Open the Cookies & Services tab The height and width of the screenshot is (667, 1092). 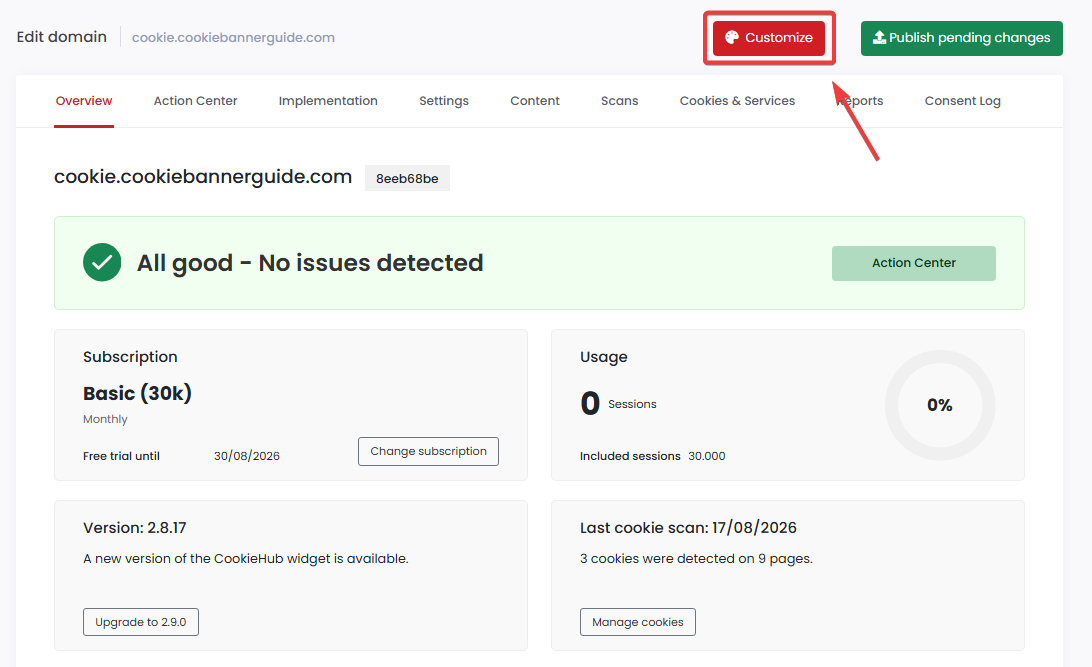pyautogui.click(x=738, y=101)
